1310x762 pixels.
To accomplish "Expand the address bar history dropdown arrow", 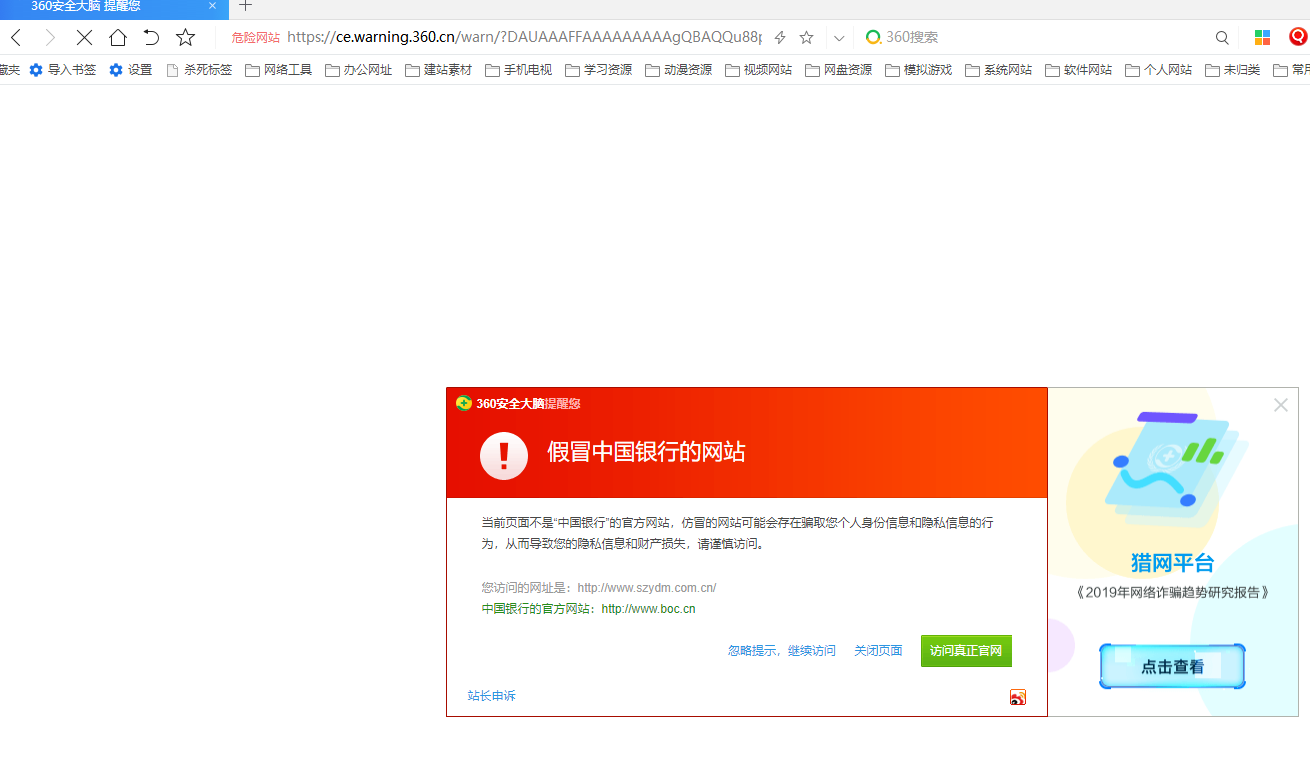I will pos(839,38).
